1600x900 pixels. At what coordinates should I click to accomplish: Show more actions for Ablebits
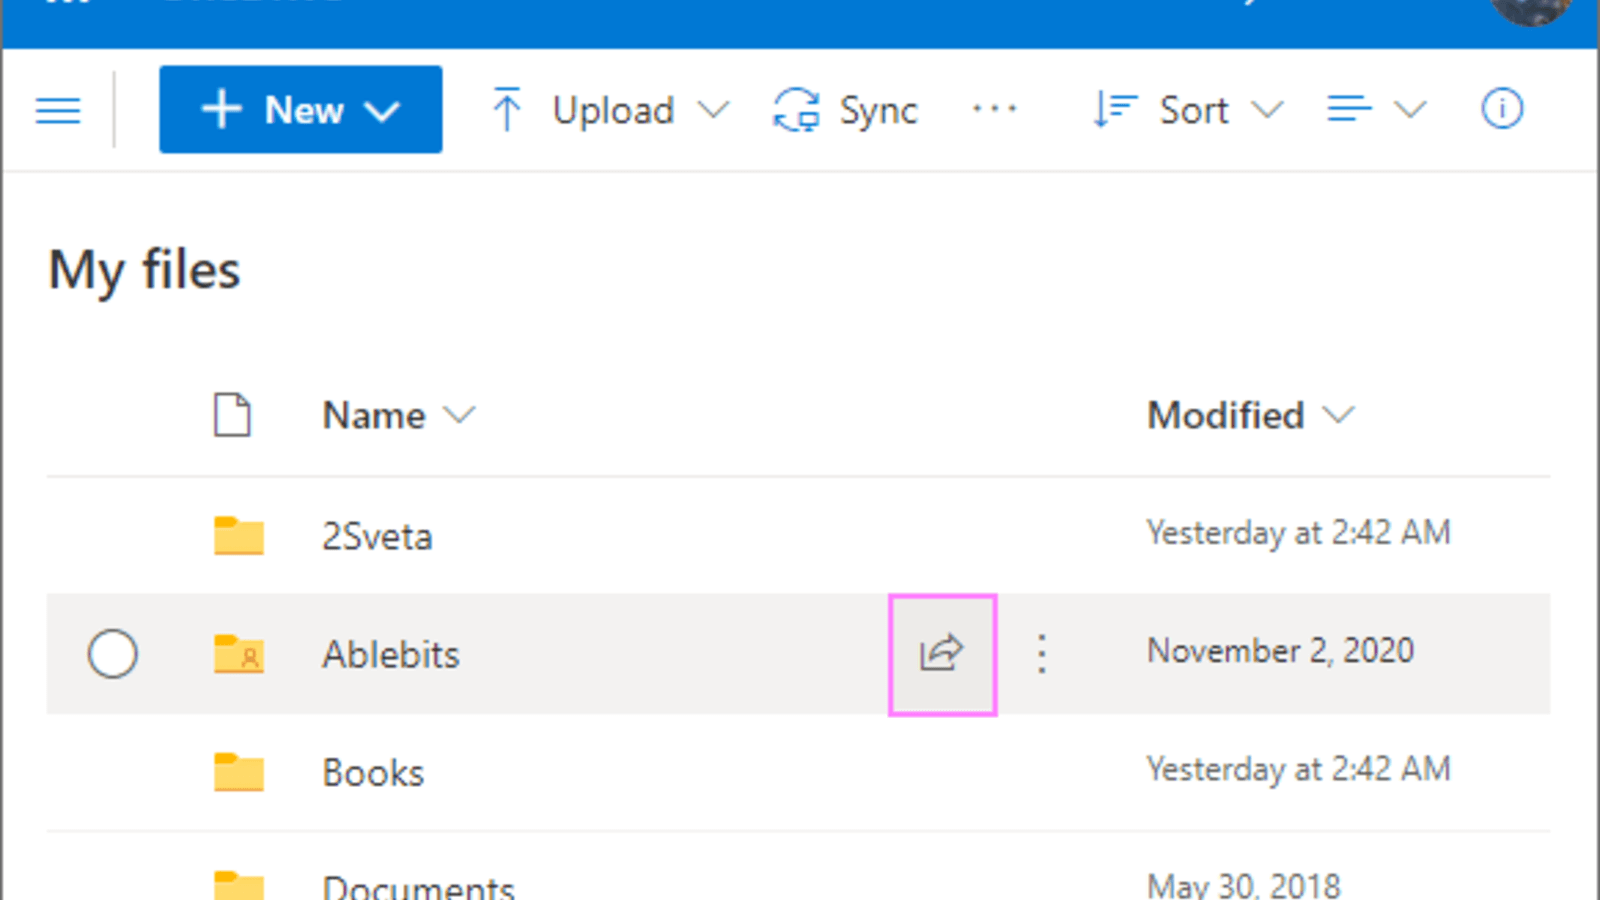point(1042,654)
